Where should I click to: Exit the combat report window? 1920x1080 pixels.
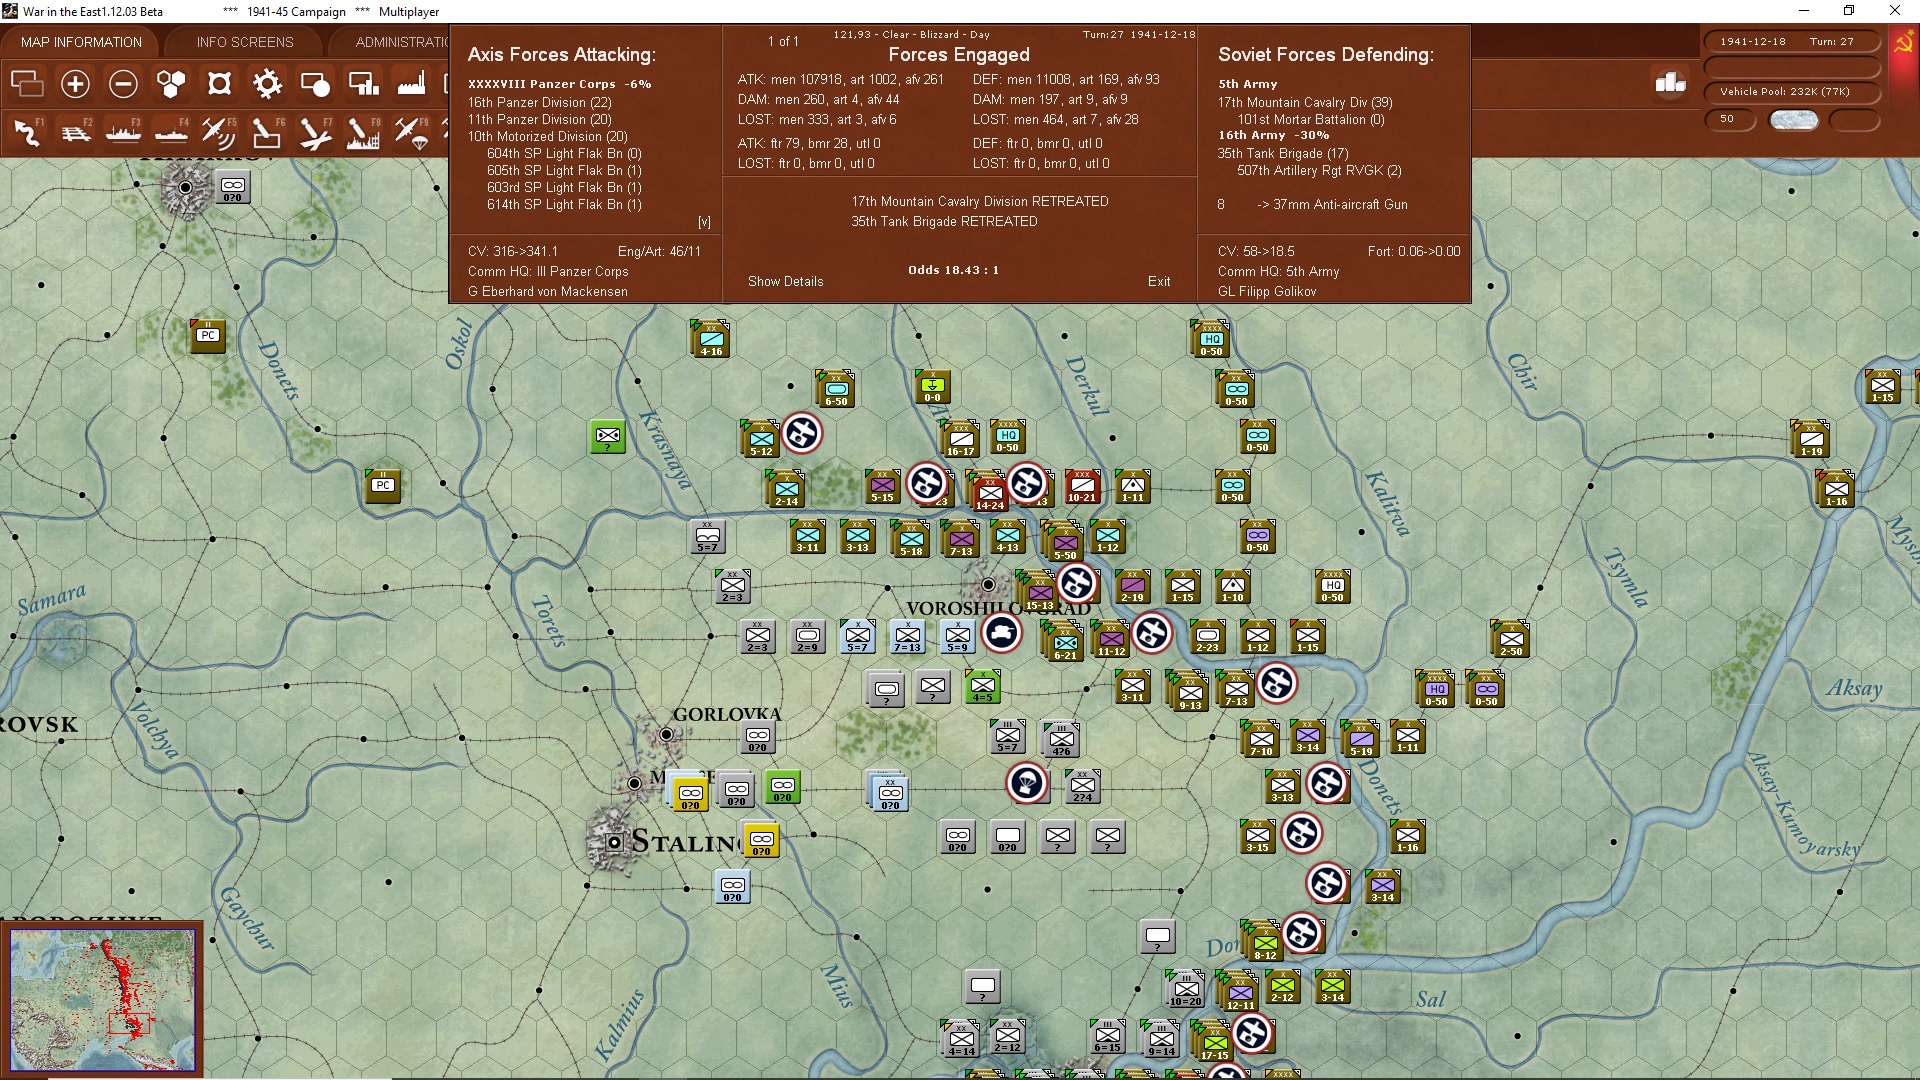pos(1159,282)
